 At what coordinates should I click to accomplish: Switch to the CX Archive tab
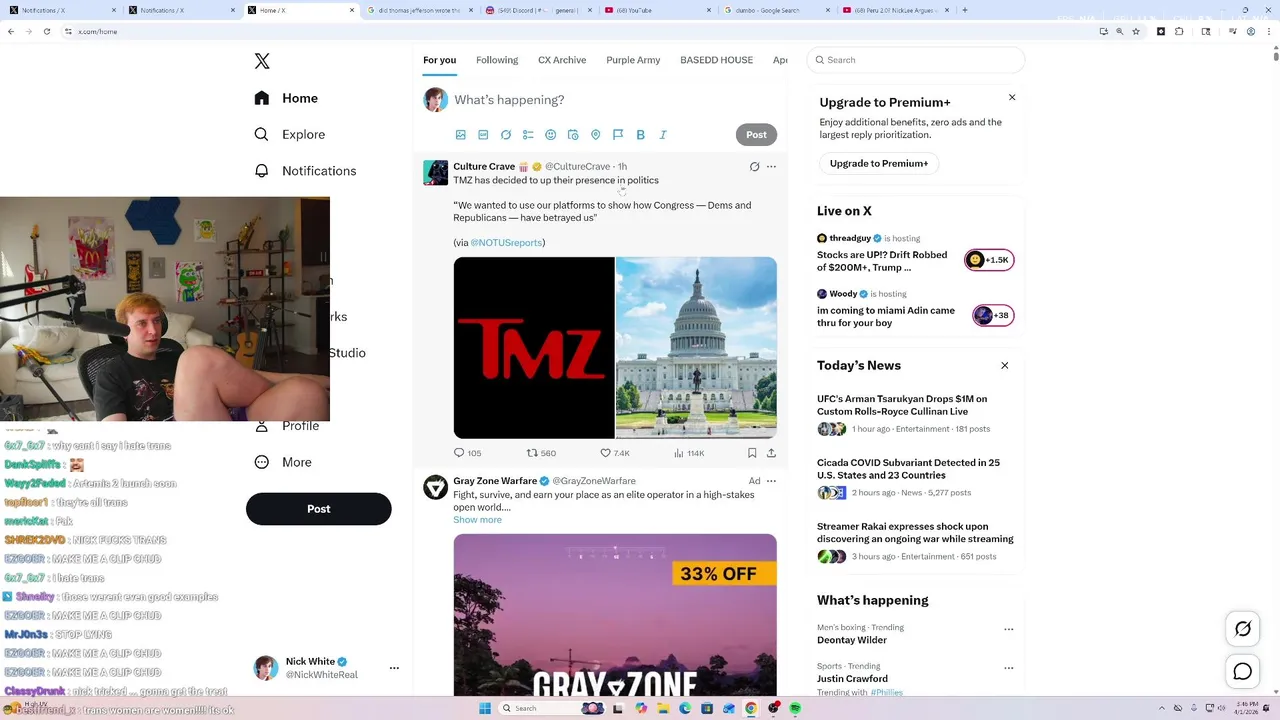[562, 60]
